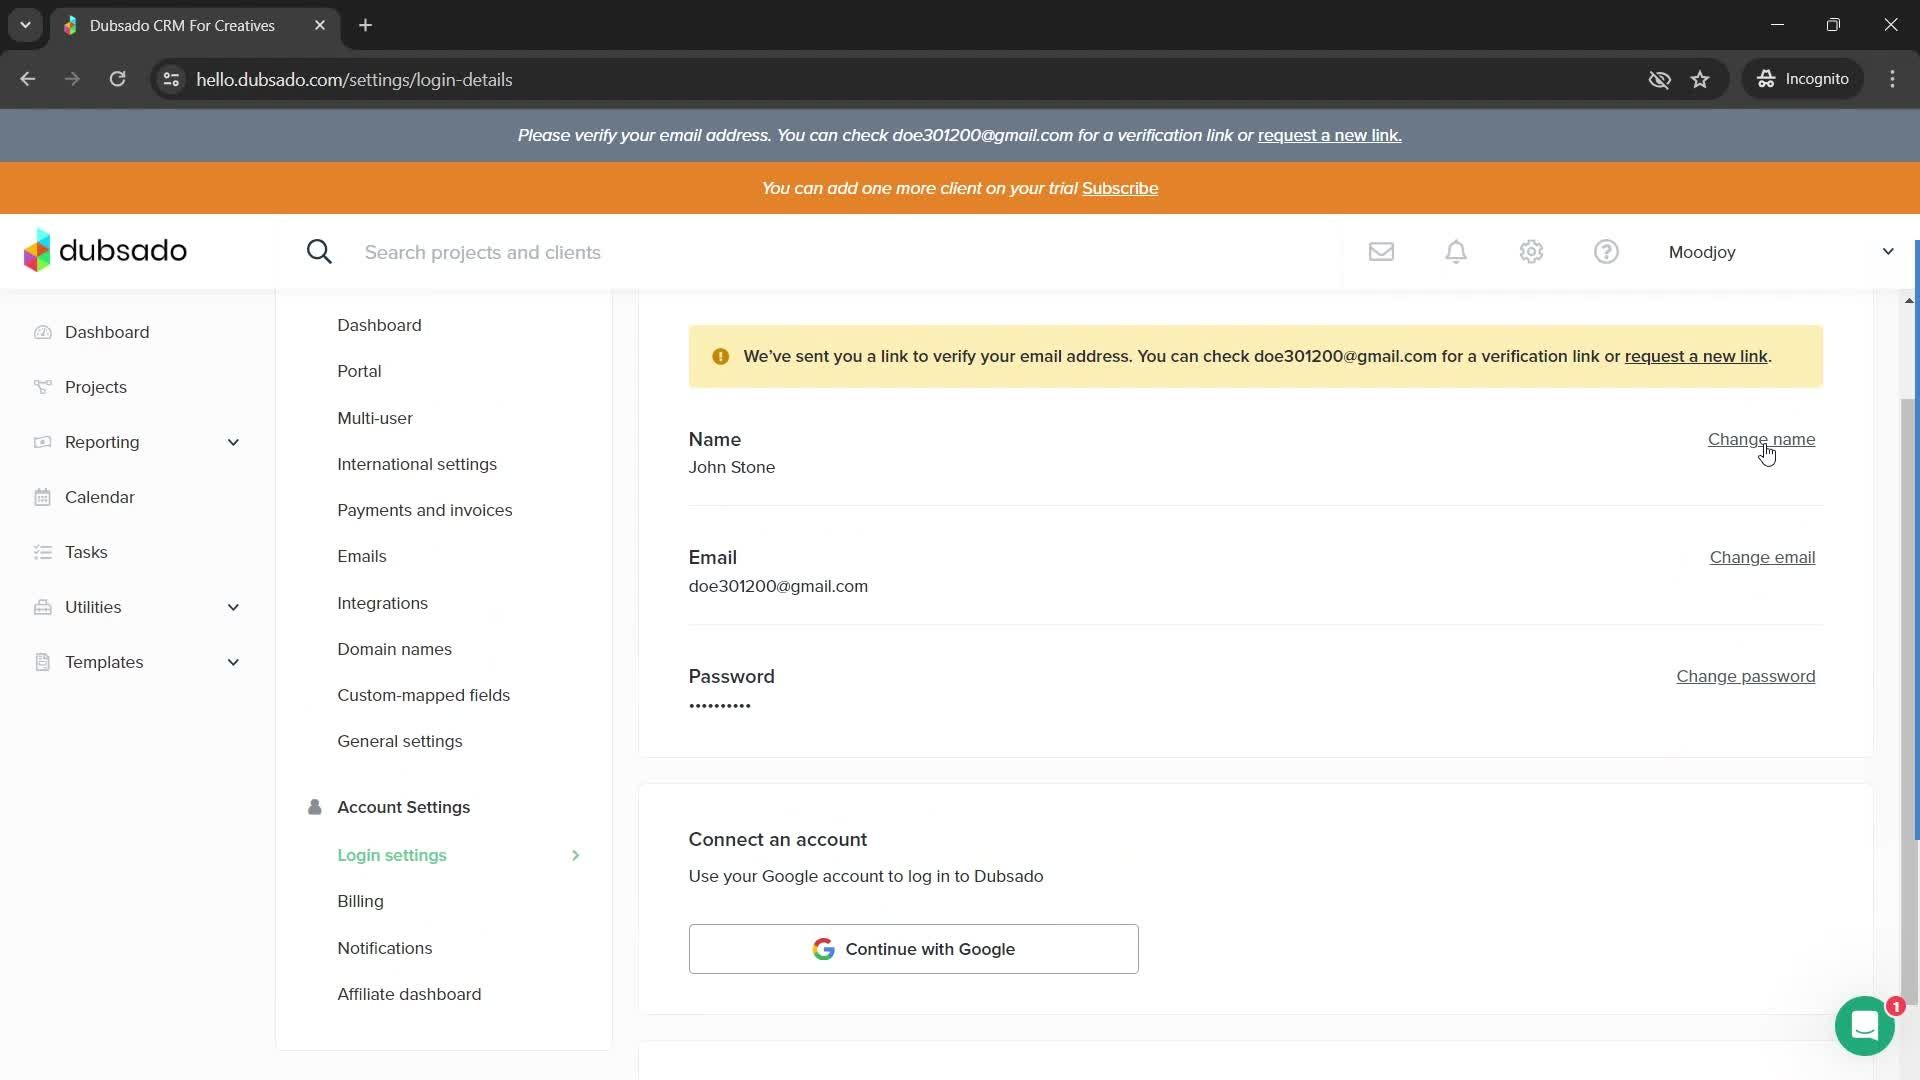Screen dimensions: 1920x1080
Task: Select Notifications in Account Settings
Action: (385, 948)
